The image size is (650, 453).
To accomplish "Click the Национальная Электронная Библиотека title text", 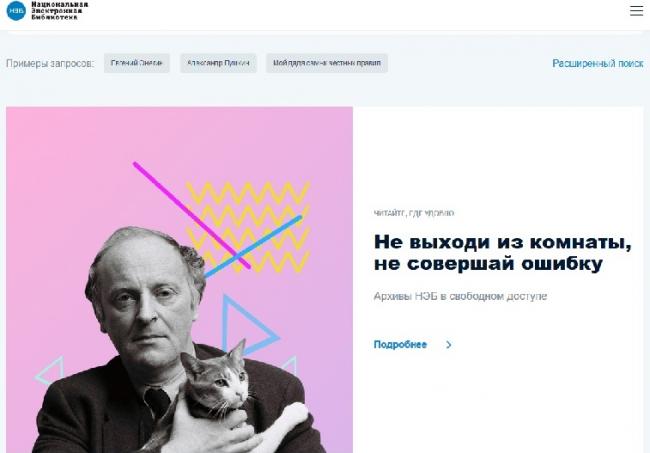I will [x=60, y=11].
